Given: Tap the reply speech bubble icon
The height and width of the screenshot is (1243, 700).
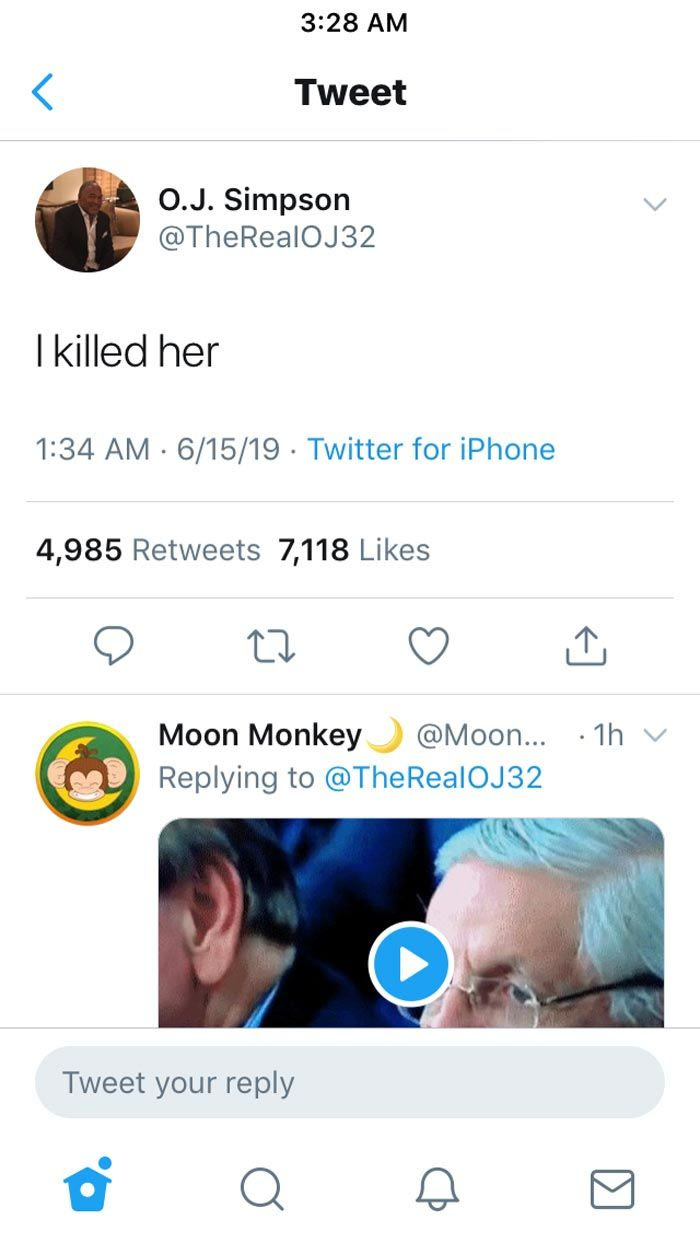Looking at the screenshot, I should point(114,647).
